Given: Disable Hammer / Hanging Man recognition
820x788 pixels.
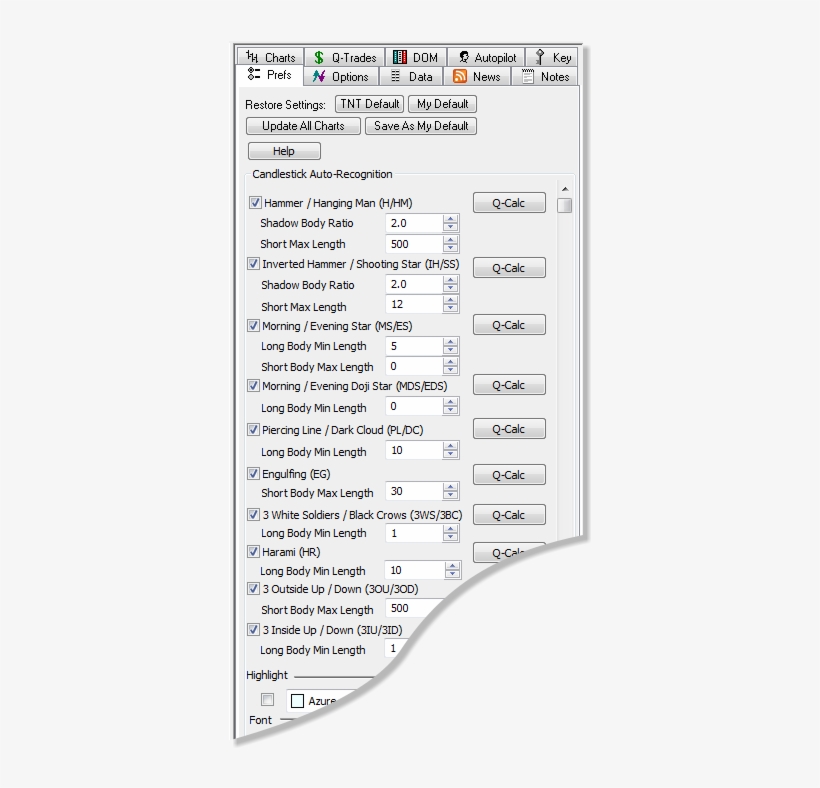Looking at the screenshot, I should point(255,202).
